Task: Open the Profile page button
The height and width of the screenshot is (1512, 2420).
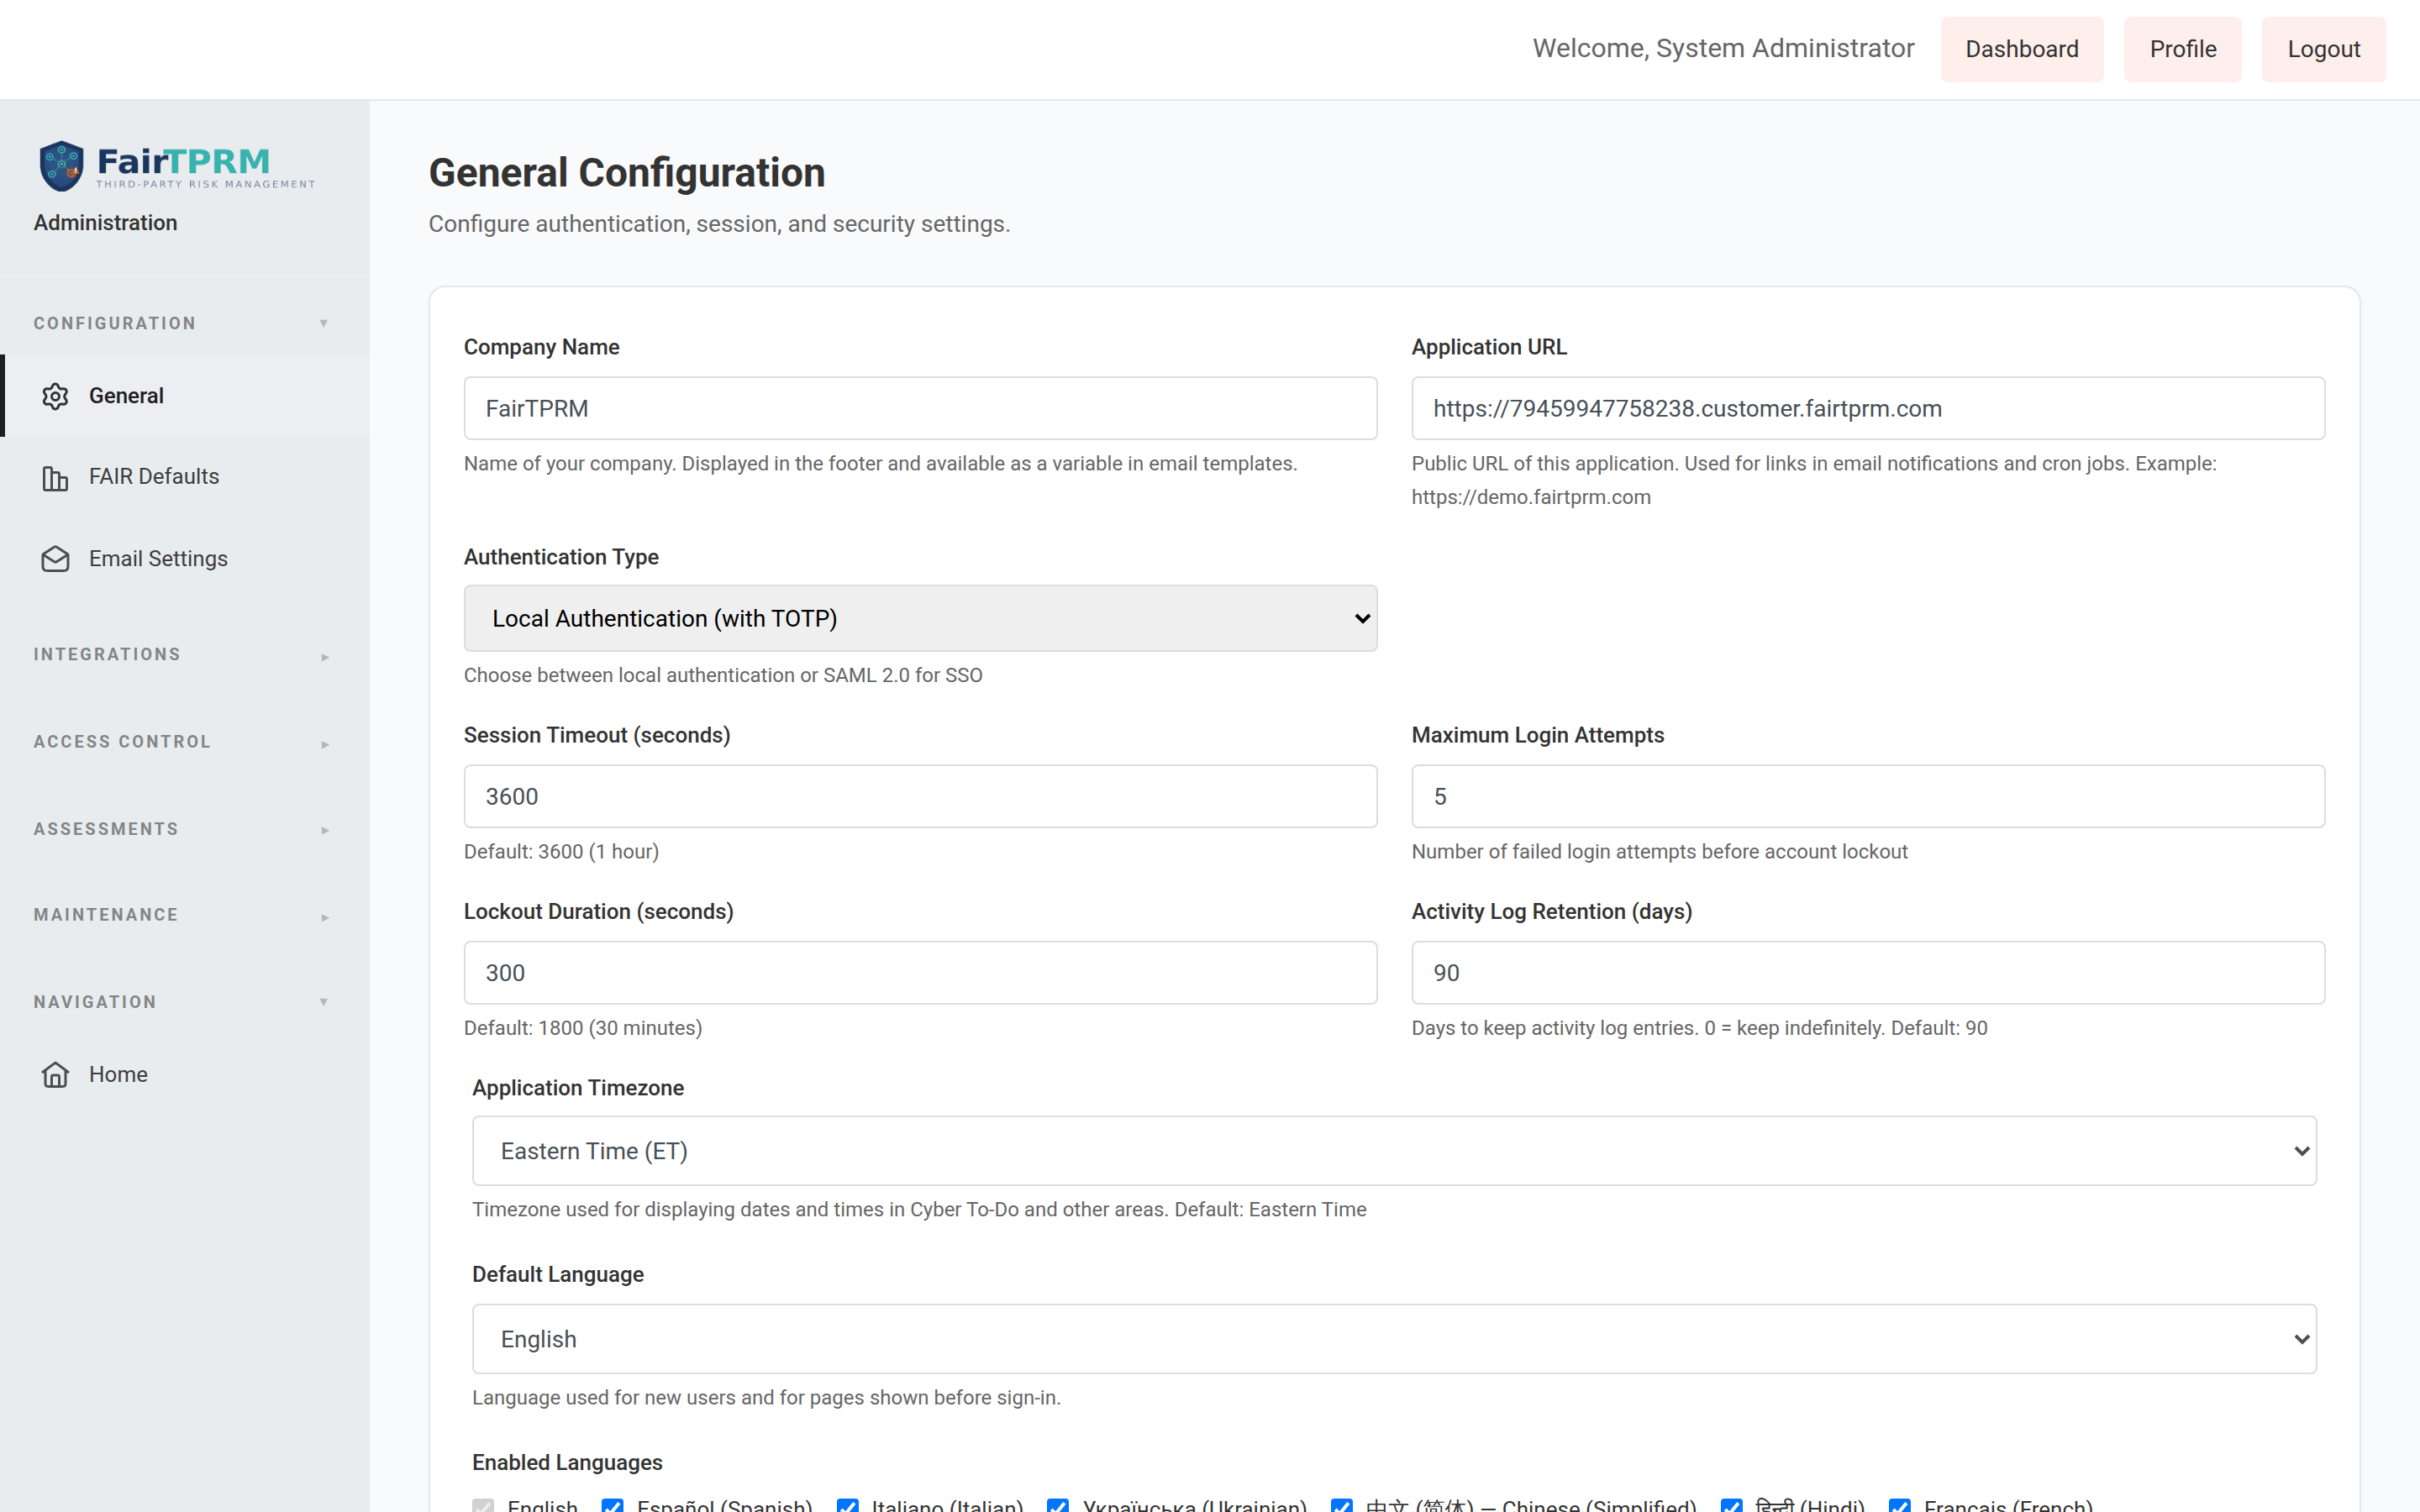Action: coord(2182,49)
